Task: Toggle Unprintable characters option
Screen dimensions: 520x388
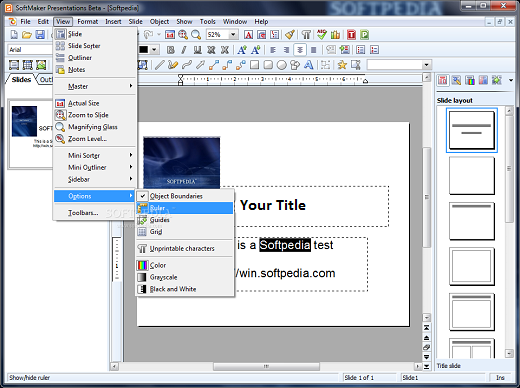Action: point(185,249)
